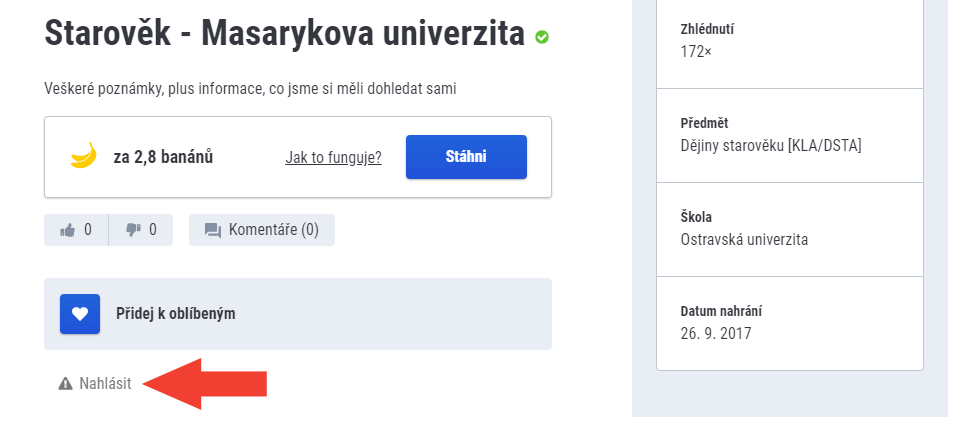Open the "Jak to funguje?" link
966x421 pixels.
pos(333,157)
